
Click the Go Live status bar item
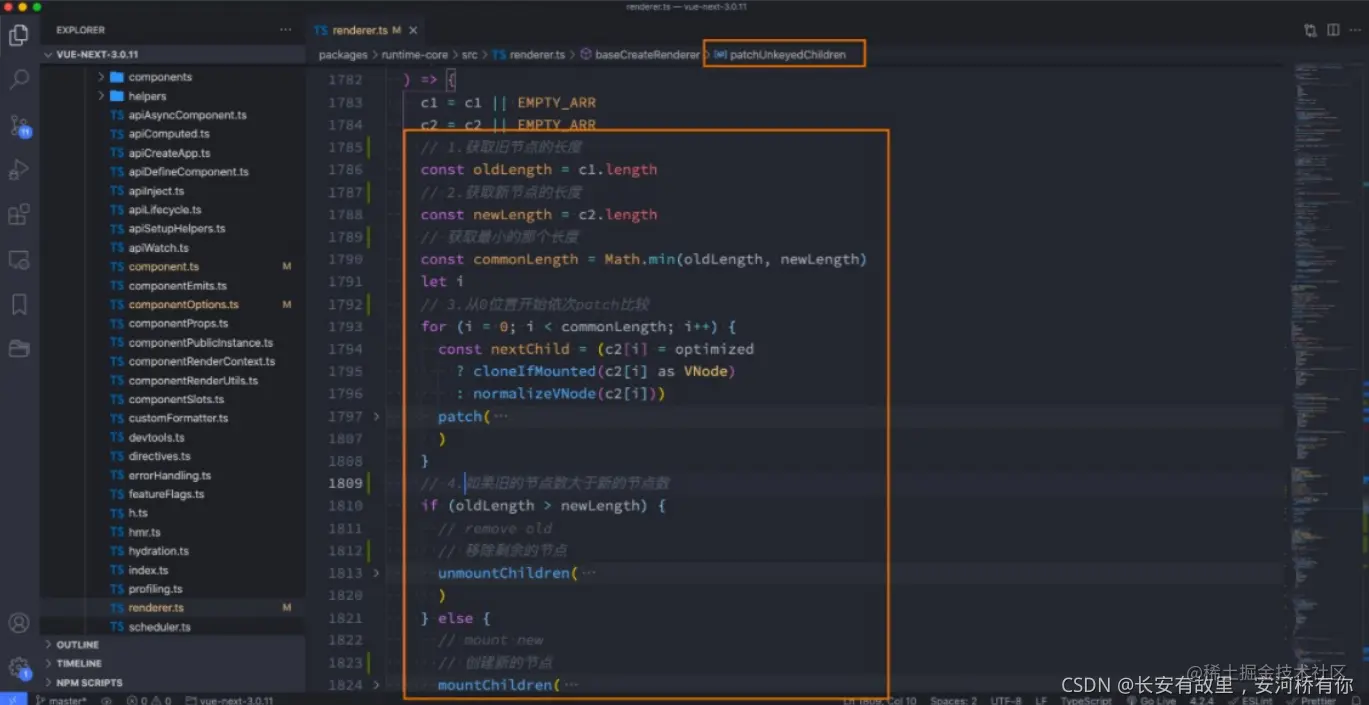click(1151, 700)
